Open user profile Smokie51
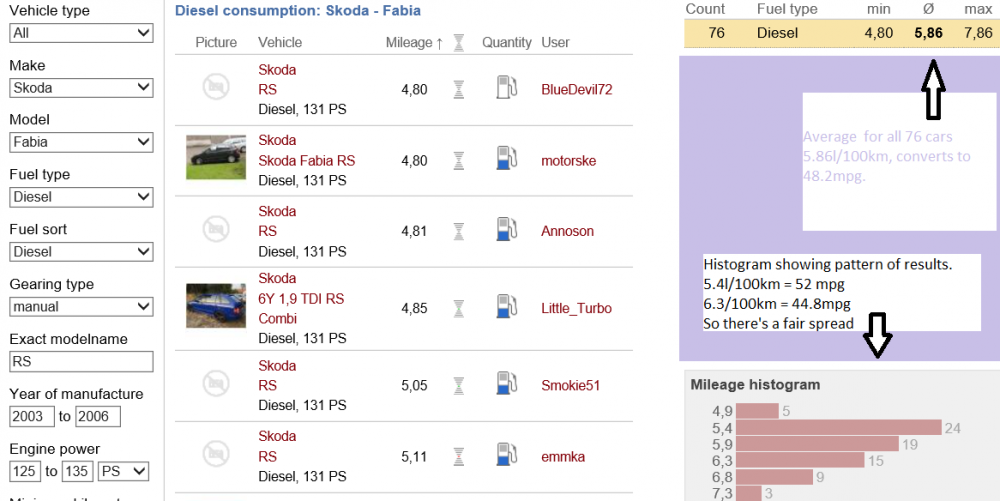Image resolution: width=1000 pixels, height=501 pixels. [x=570, y=386]
